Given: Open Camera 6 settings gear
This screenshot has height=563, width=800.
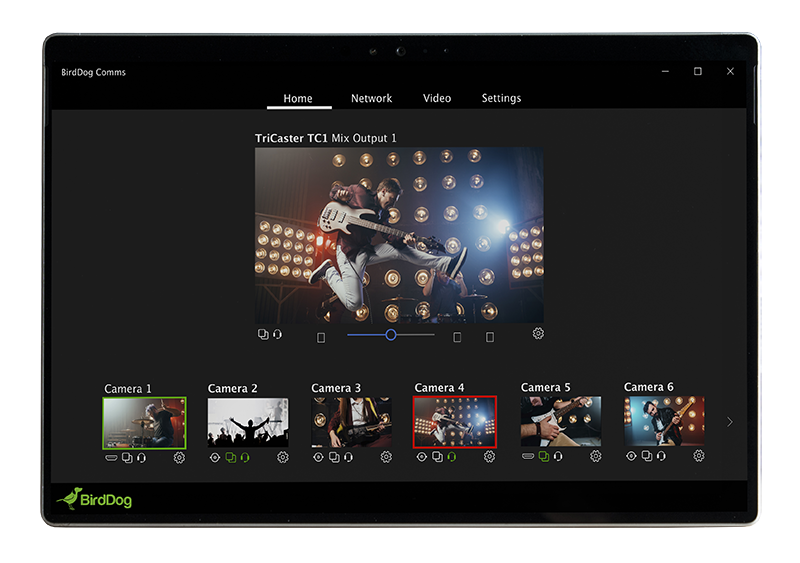Looking at the screenshot, I should click(x=699, y=456).
